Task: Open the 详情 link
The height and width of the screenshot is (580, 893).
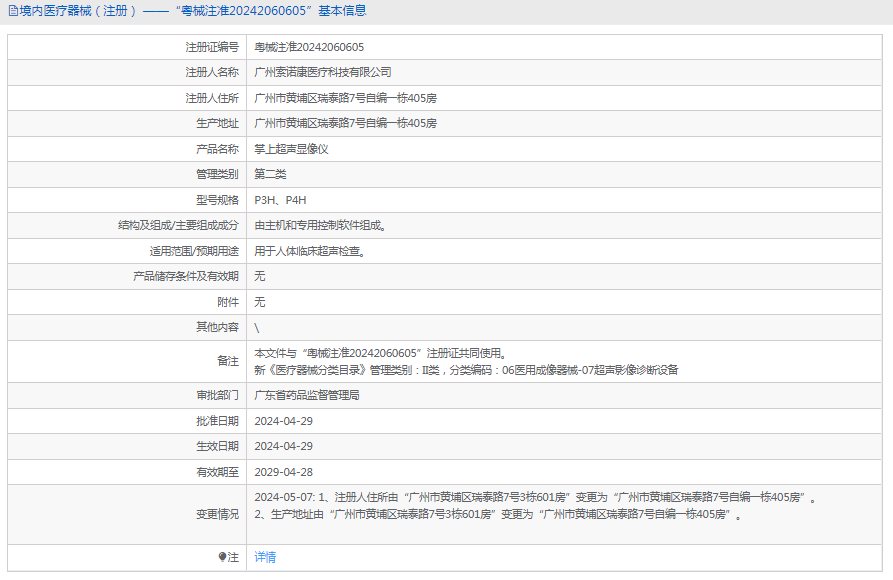Action: pos(265,557)
